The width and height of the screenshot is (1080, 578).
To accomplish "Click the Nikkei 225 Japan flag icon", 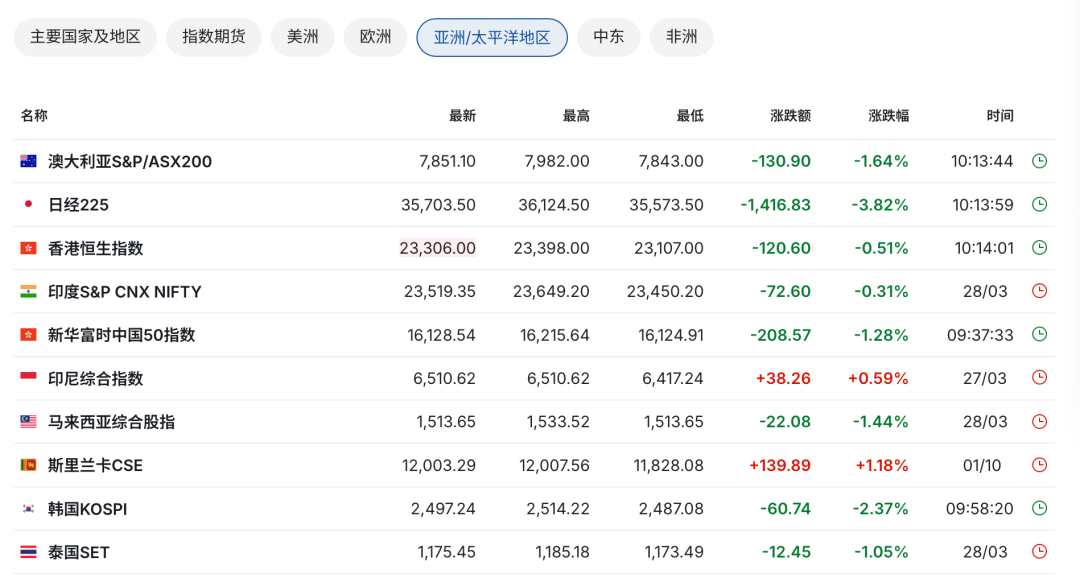I will click(x=28, y=204).
